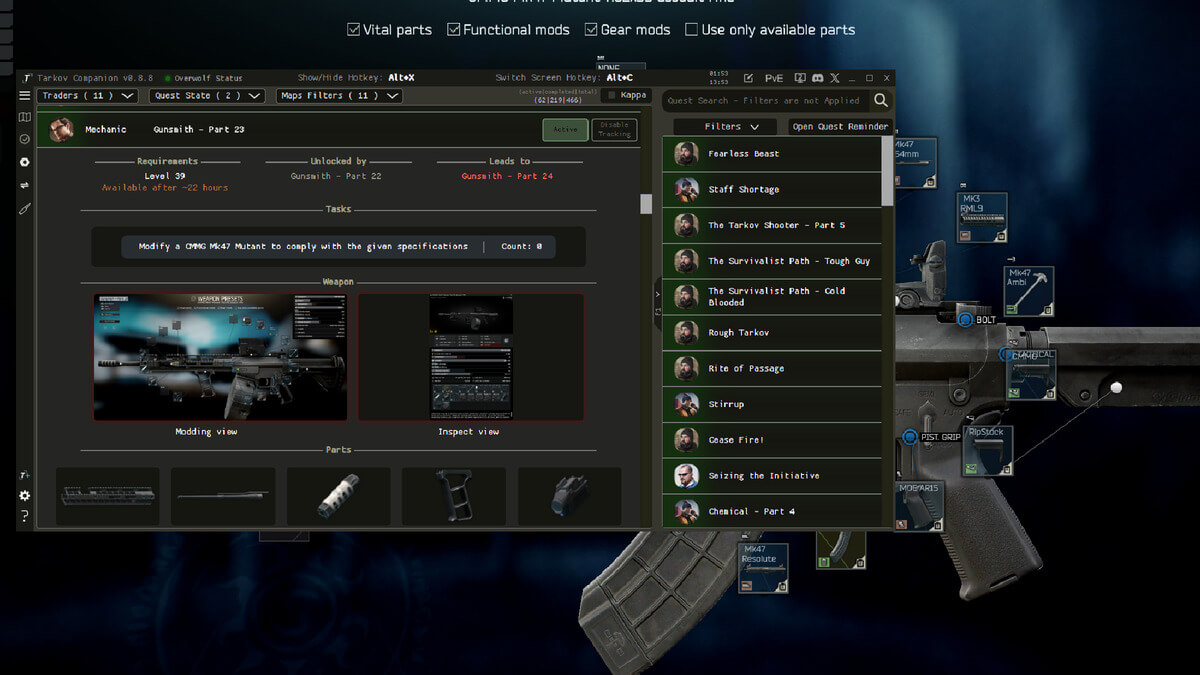Click the edit note icon in title bar

tap(748, 77)
